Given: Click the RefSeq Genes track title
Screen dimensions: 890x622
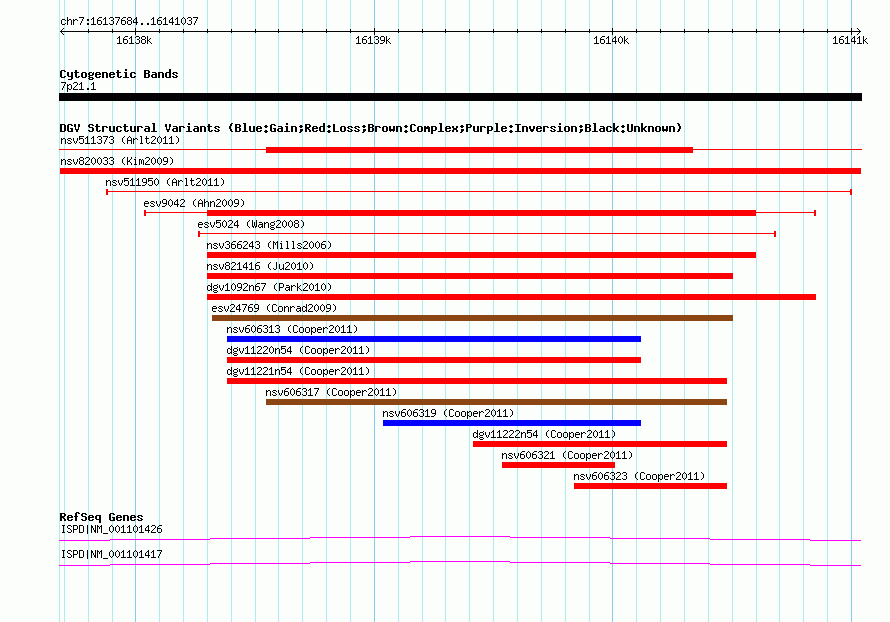Looking at the screenshot, I should 101,517.
